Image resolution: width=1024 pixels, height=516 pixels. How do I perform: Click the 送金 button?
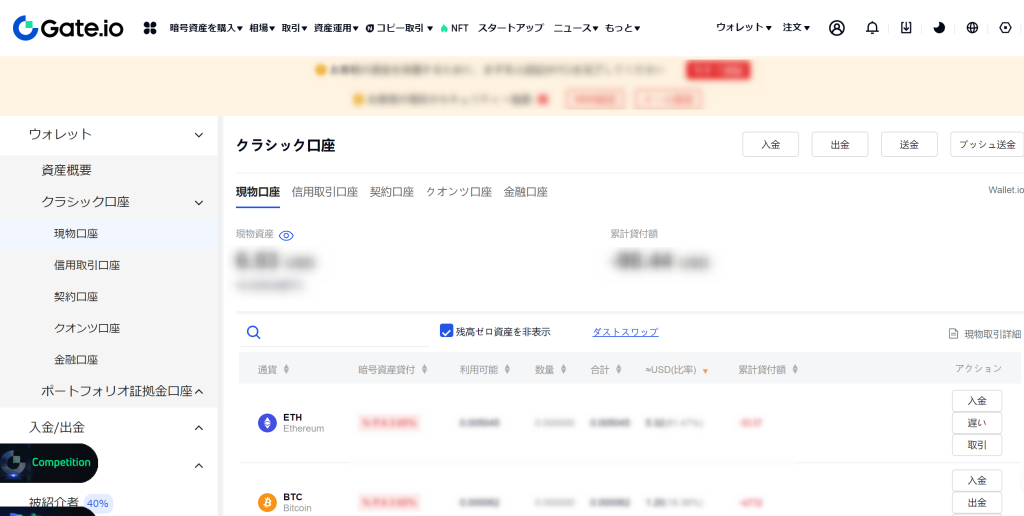pos(909,144)
